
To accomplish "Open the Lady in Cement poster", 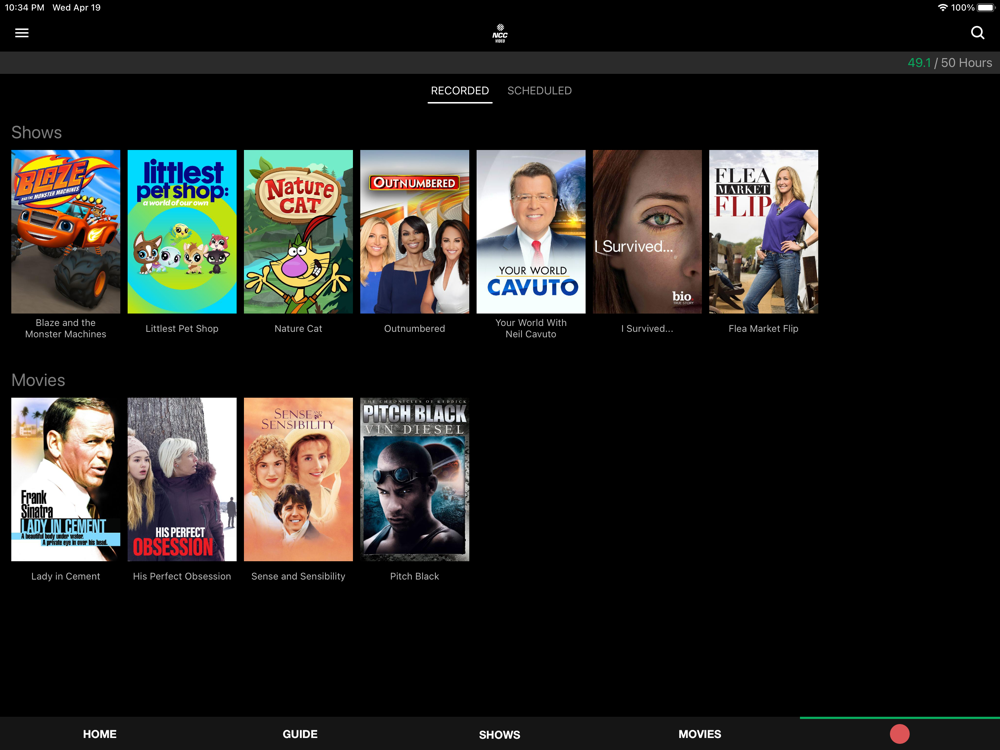I will (x=66, y=480).
